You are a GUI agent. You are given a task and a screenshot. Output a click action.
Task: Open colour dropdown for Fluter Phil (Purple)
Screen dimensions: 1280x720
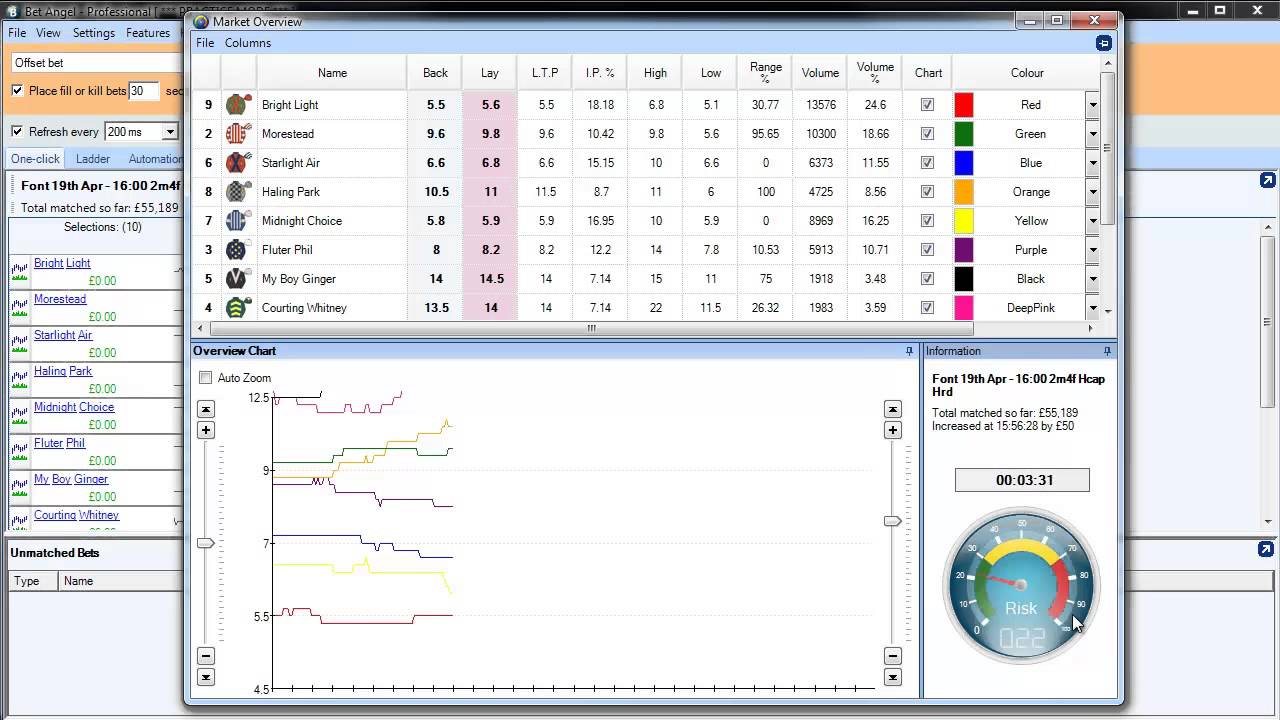click(x=1093, y=249)
